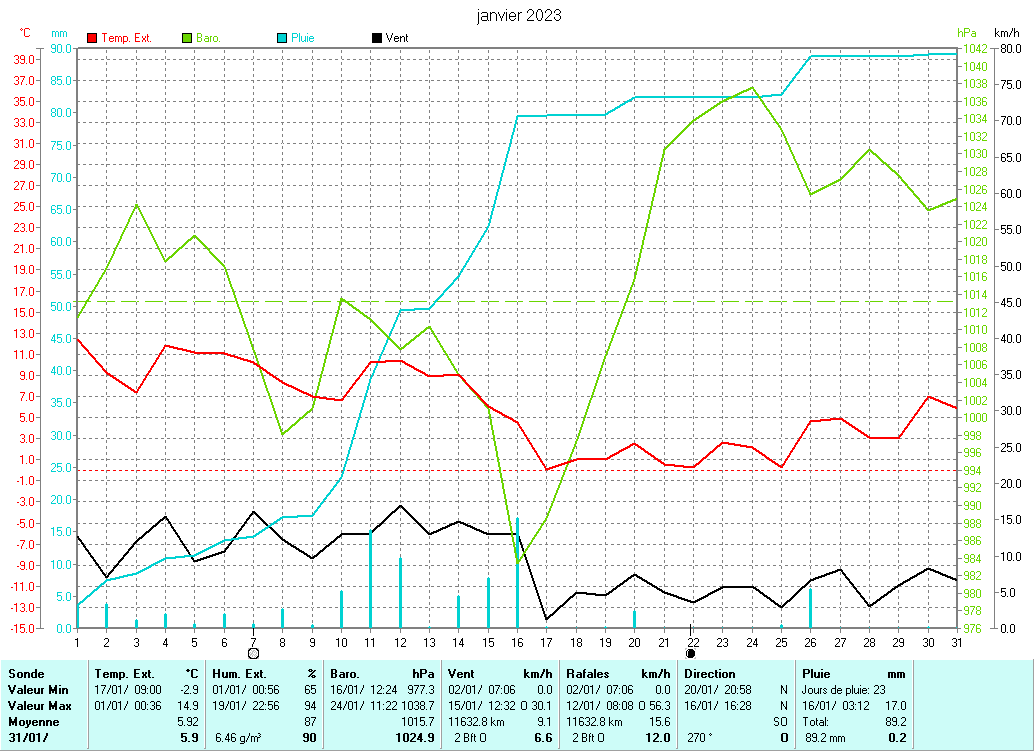1034x751 pixels.
Task: Click the red Temp. Ext. legend square
Action: pyautogui.click(x=93, y=38)
